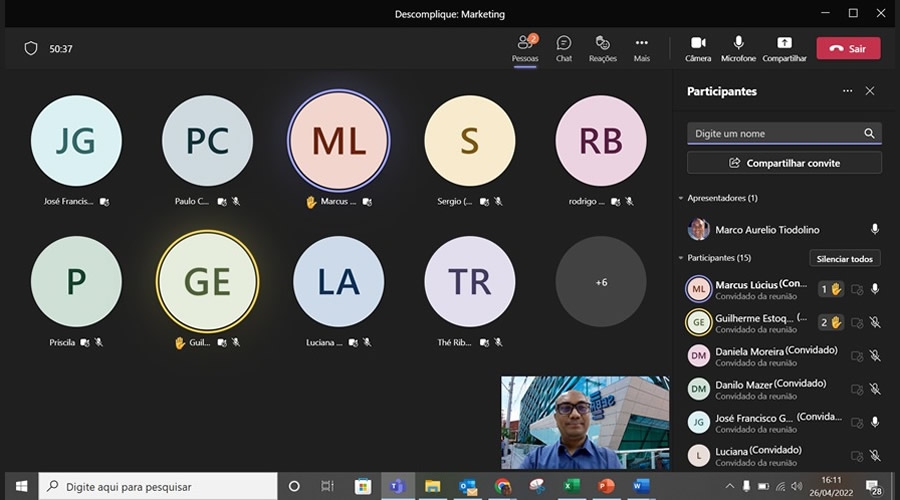Click the shield security icon
Image resolution: width=900 pixels, height=500 pixels.
tap(31, 48)
